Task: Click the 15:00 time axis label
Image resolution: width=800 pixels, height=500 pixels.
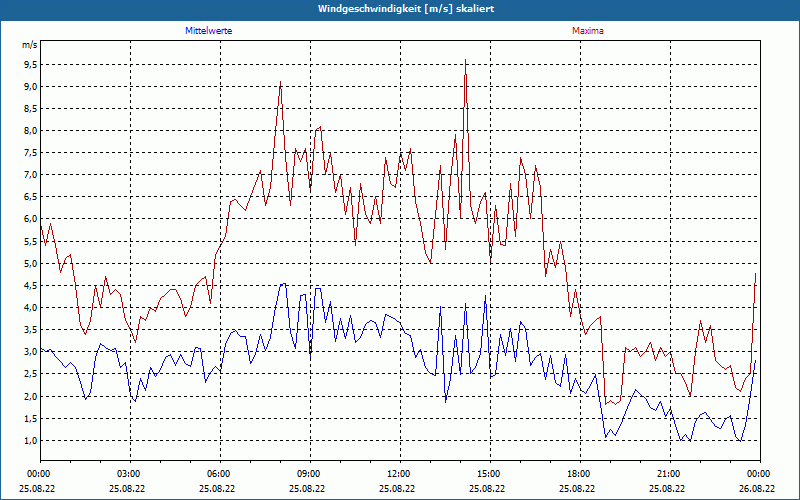Action: point(490,474)
